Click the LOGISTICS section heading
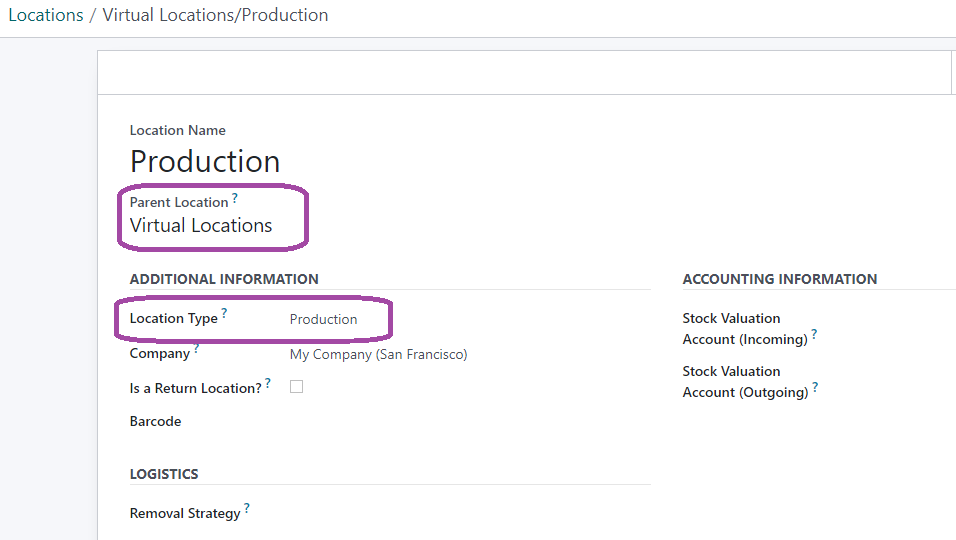Screen dimensions: 956x540 pyautogui.click(x=164, y=474)
